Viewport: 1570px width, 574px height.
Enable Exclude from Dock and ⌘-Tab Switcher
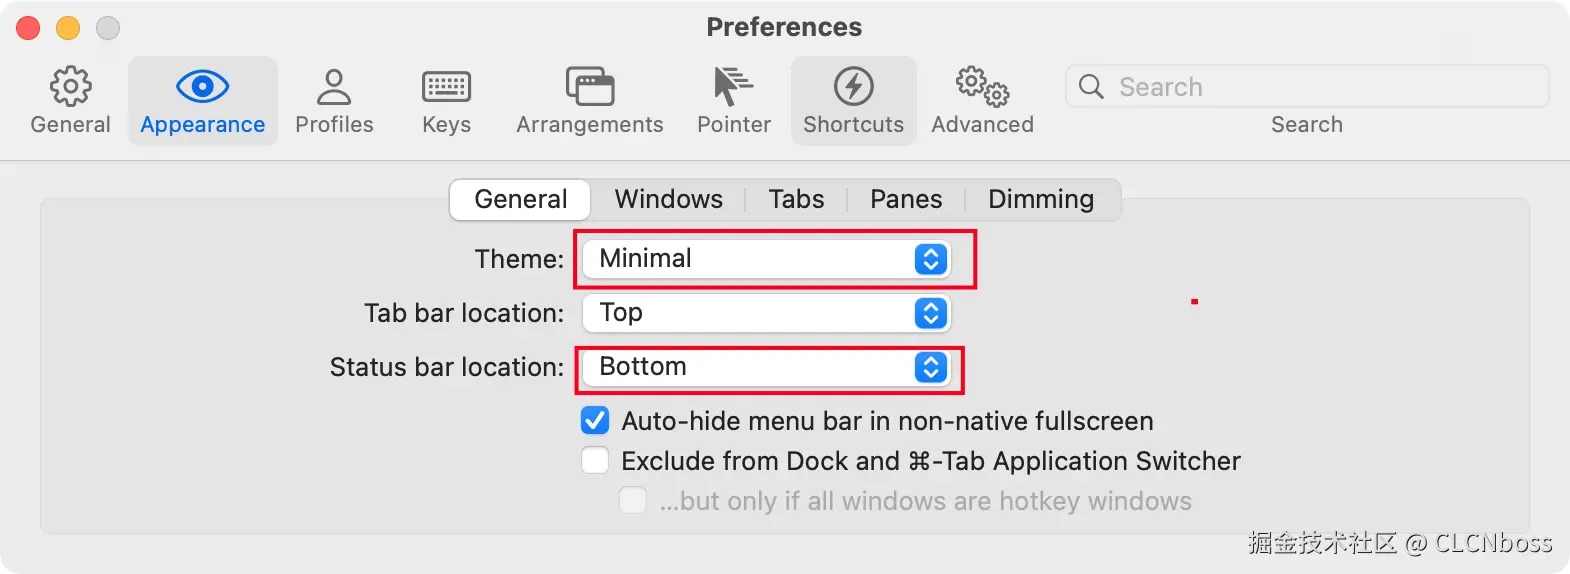point(595,460)
